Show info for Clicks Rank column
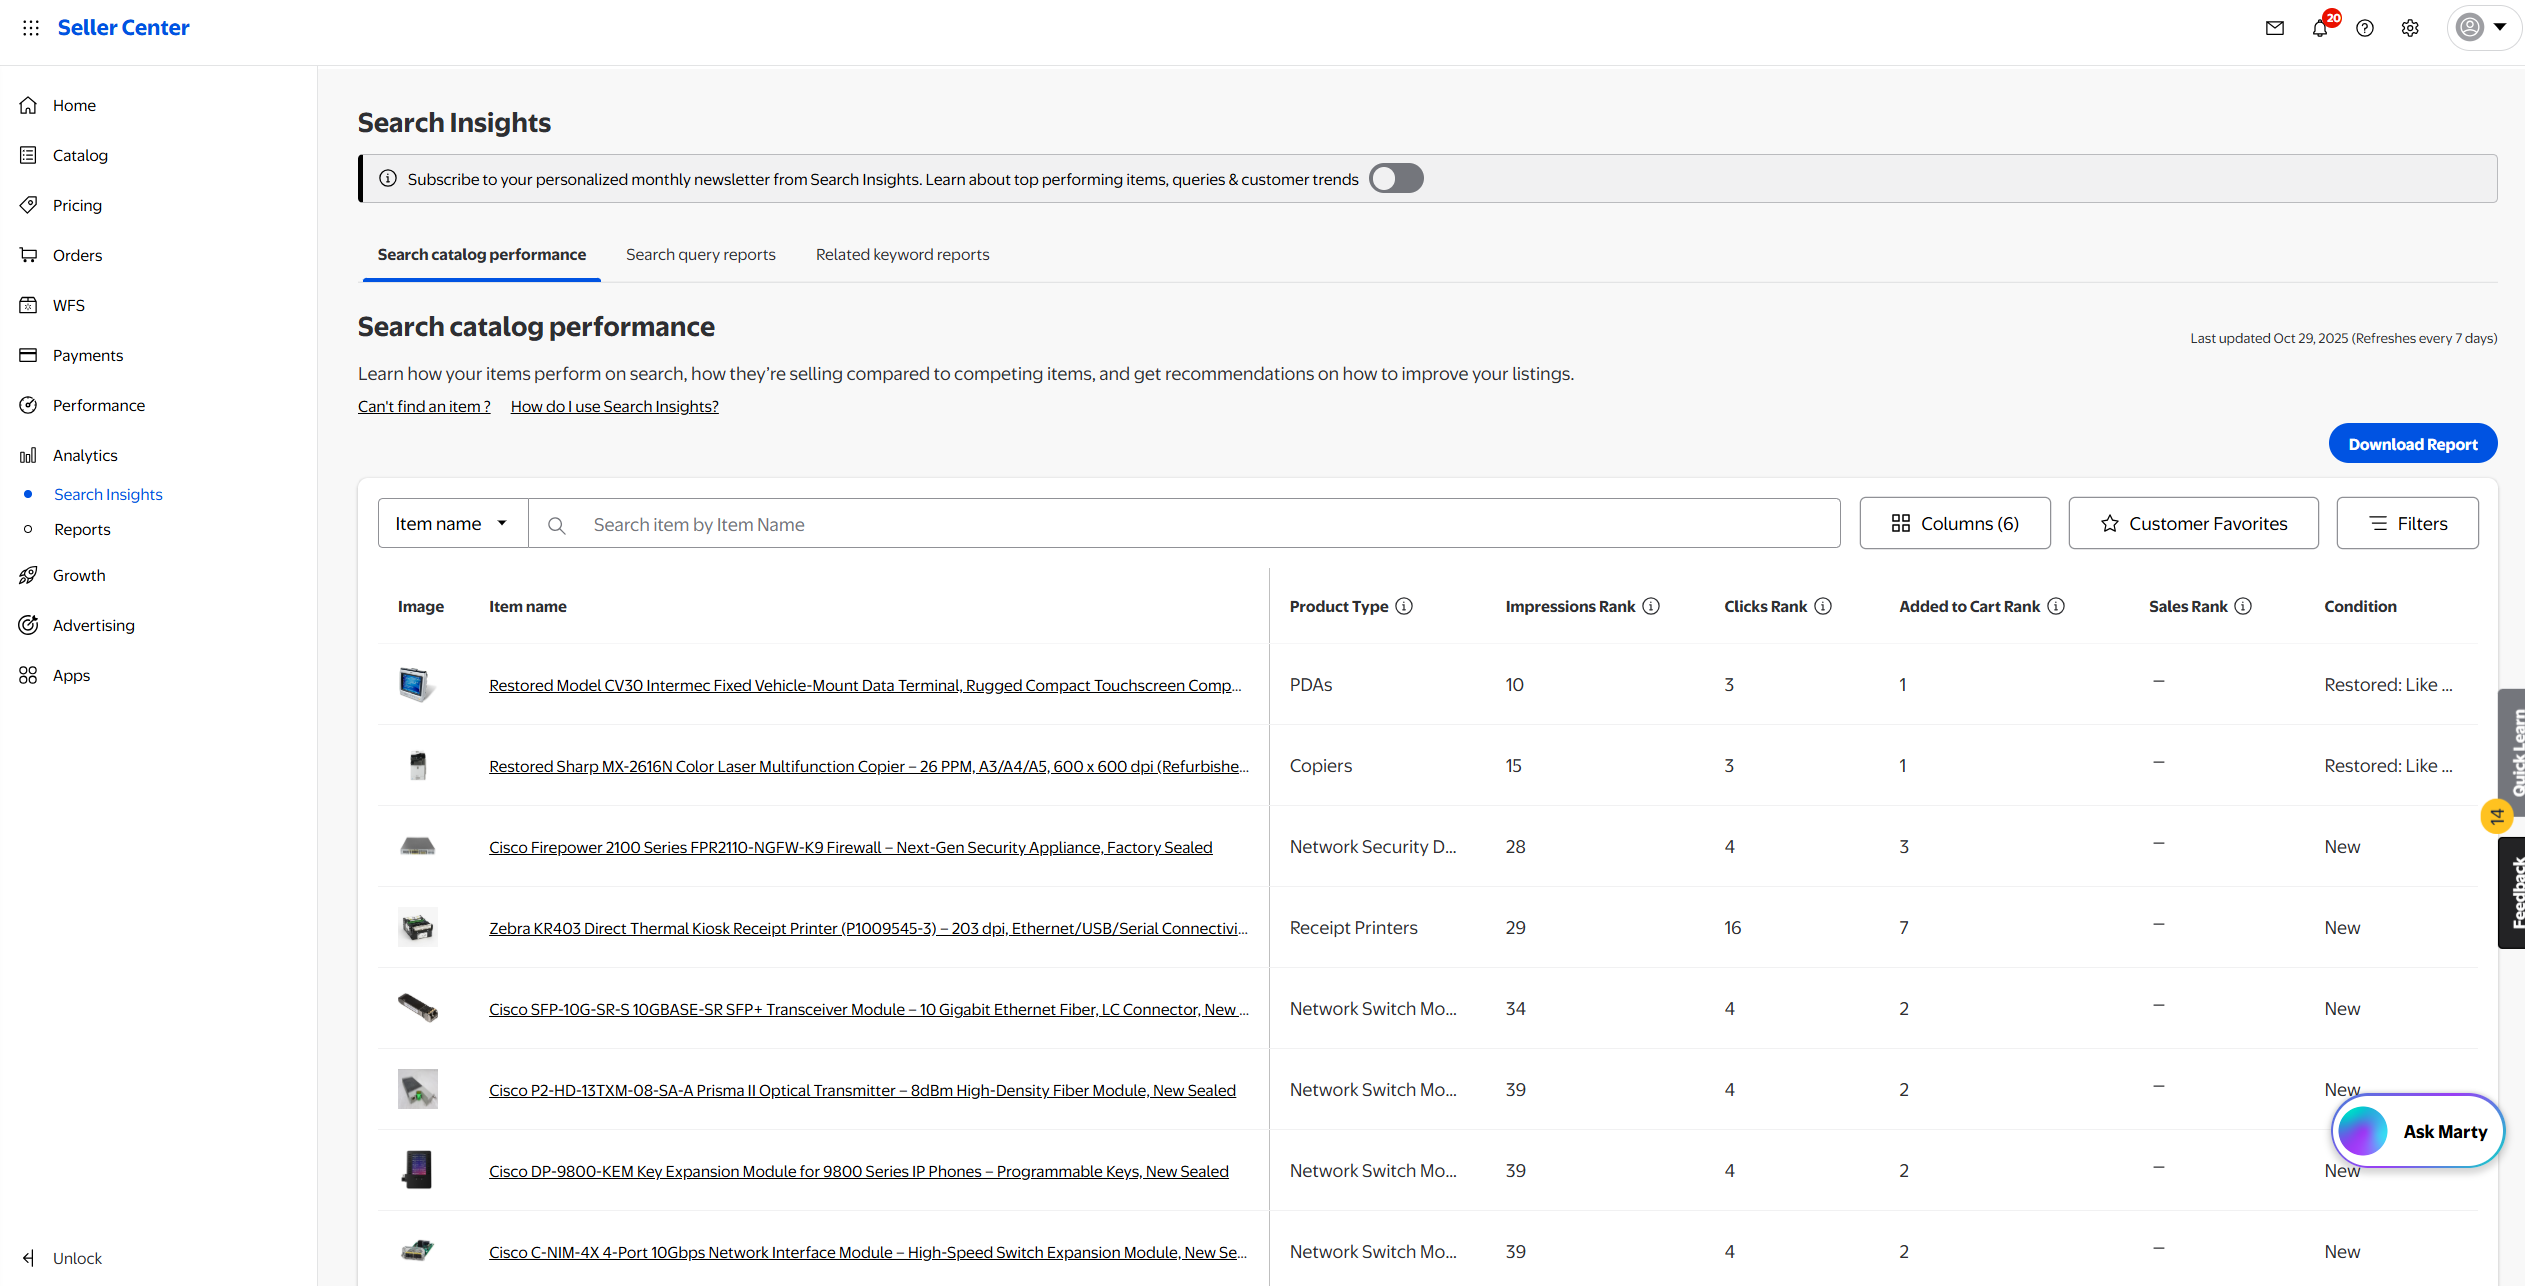 click(x=1823, y=606)
